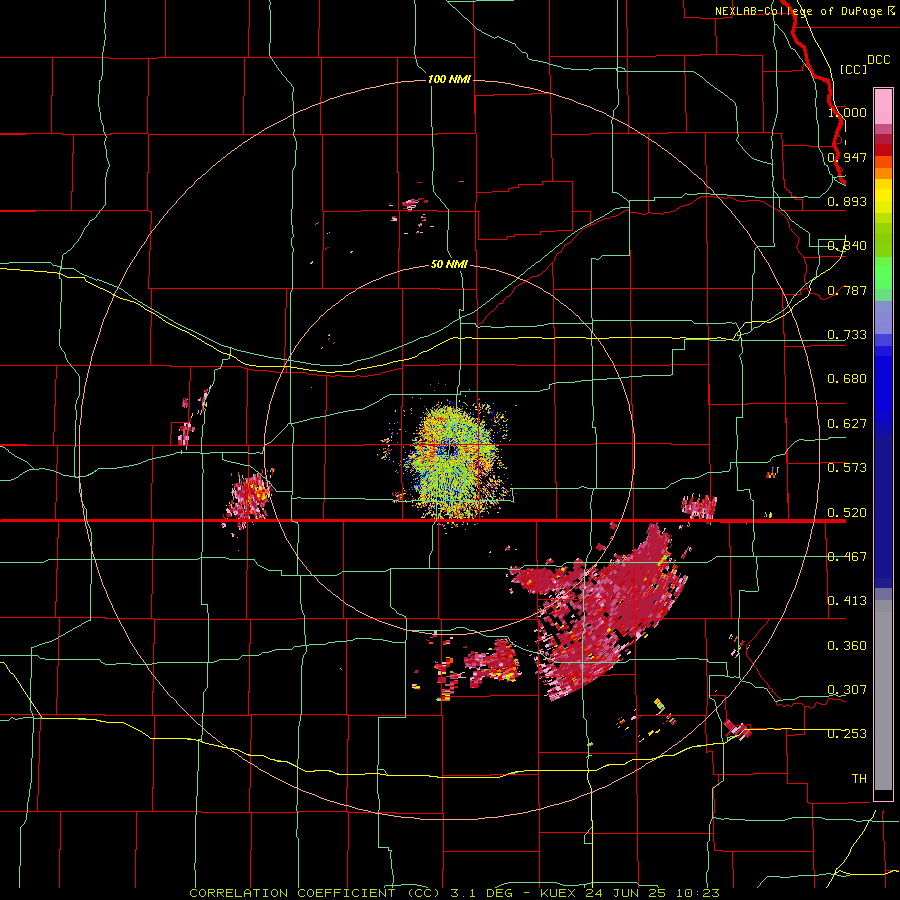Click the 0.787 legend value

(x=847, y=290)
